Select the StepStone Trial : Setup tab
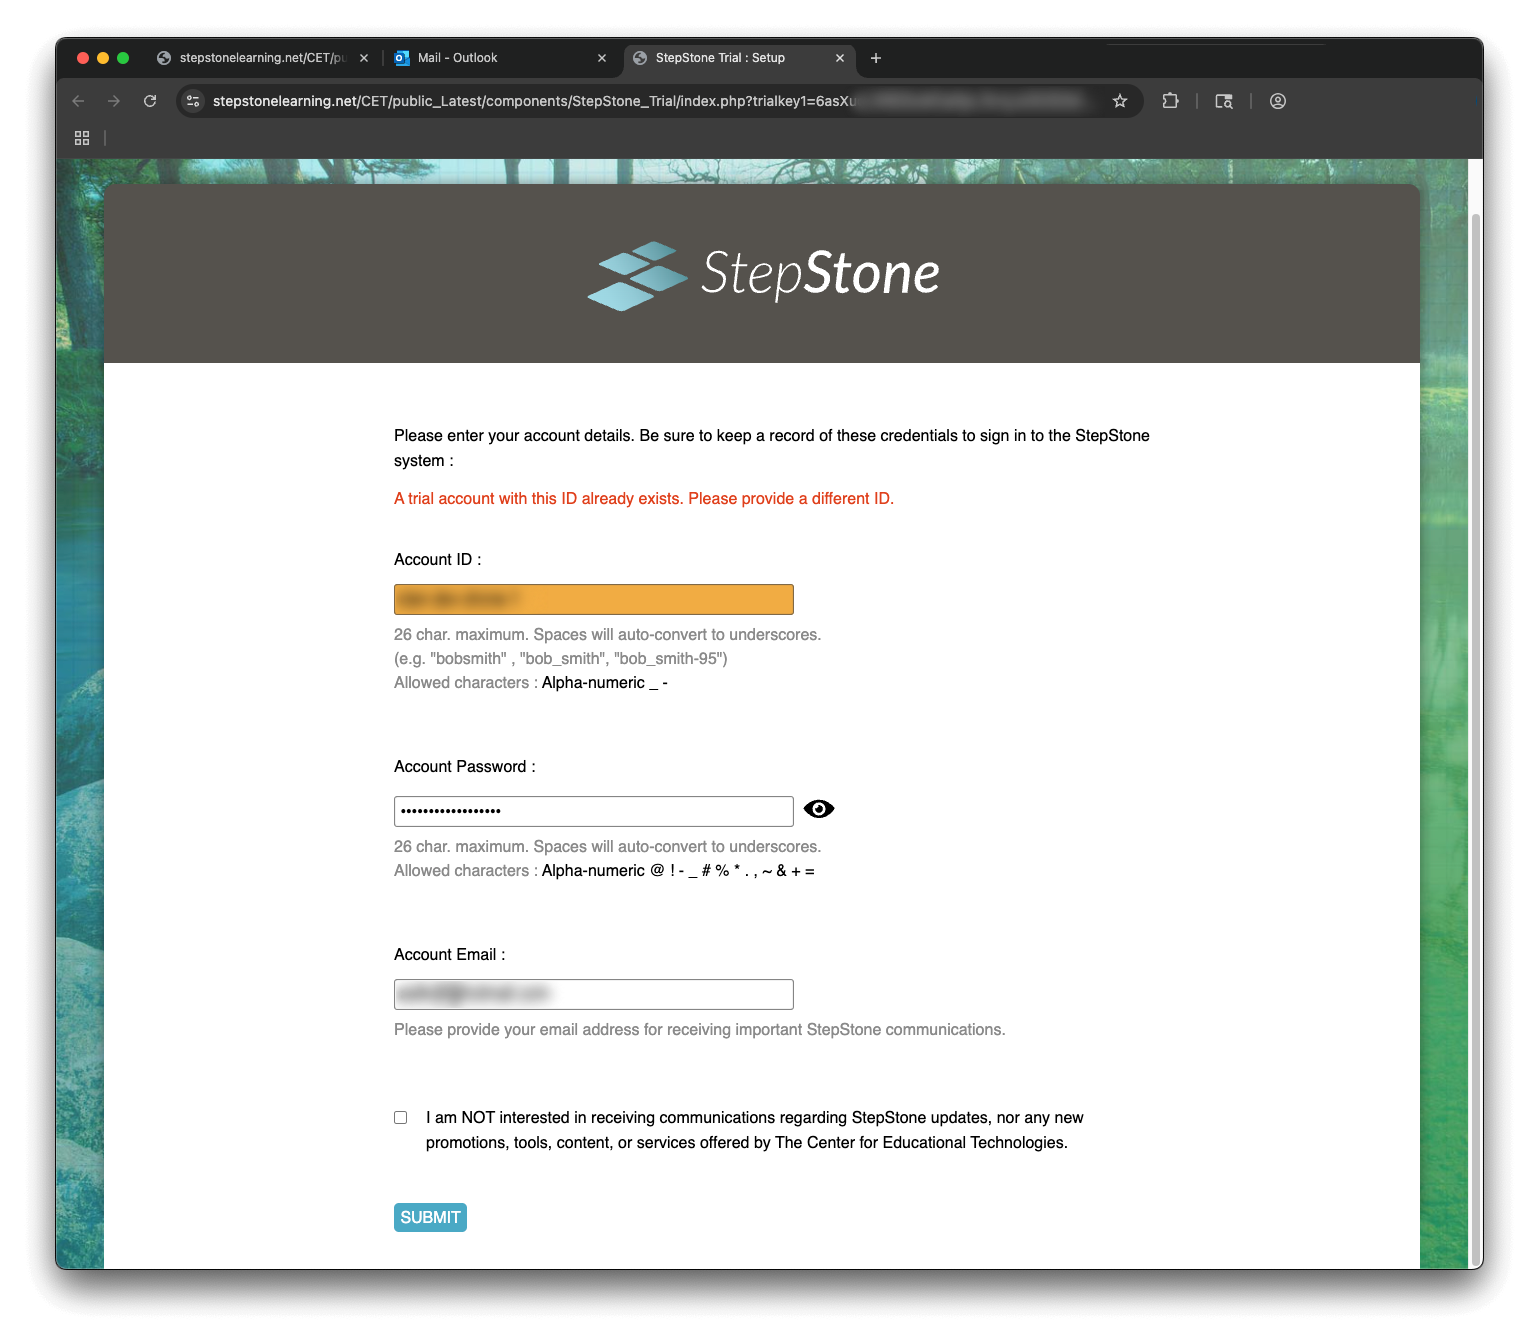This screenshot has width=1539, height=1343. point(738,58)
